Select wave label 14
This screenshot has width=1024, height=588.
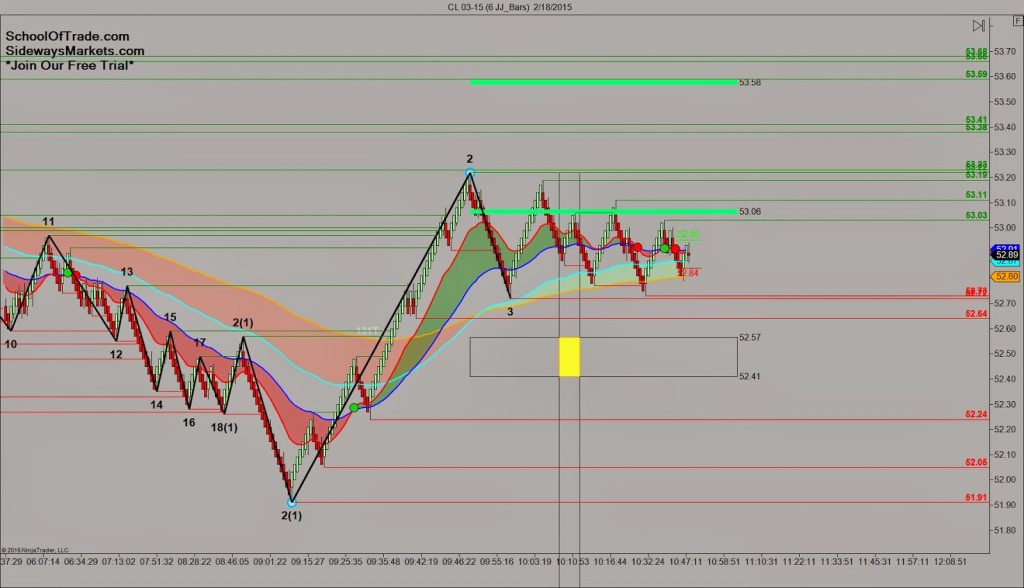coord(156,405)
